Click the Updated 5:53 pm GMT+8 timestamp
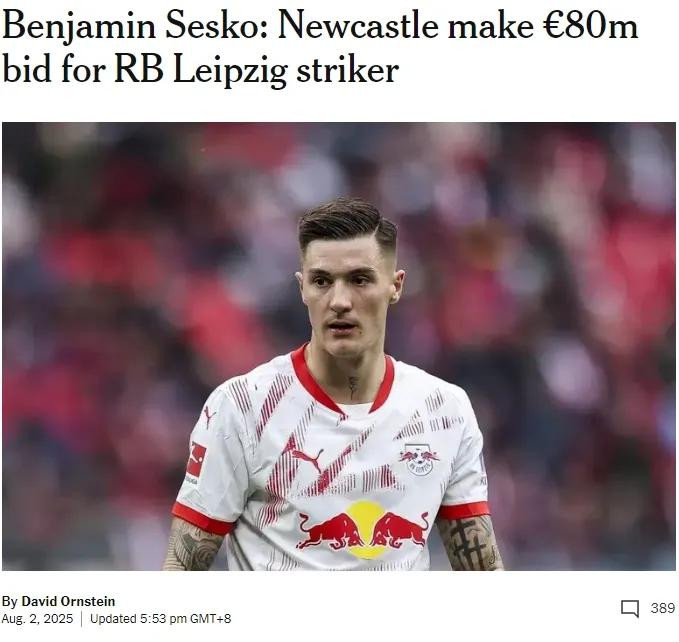 tap(160, 619)
